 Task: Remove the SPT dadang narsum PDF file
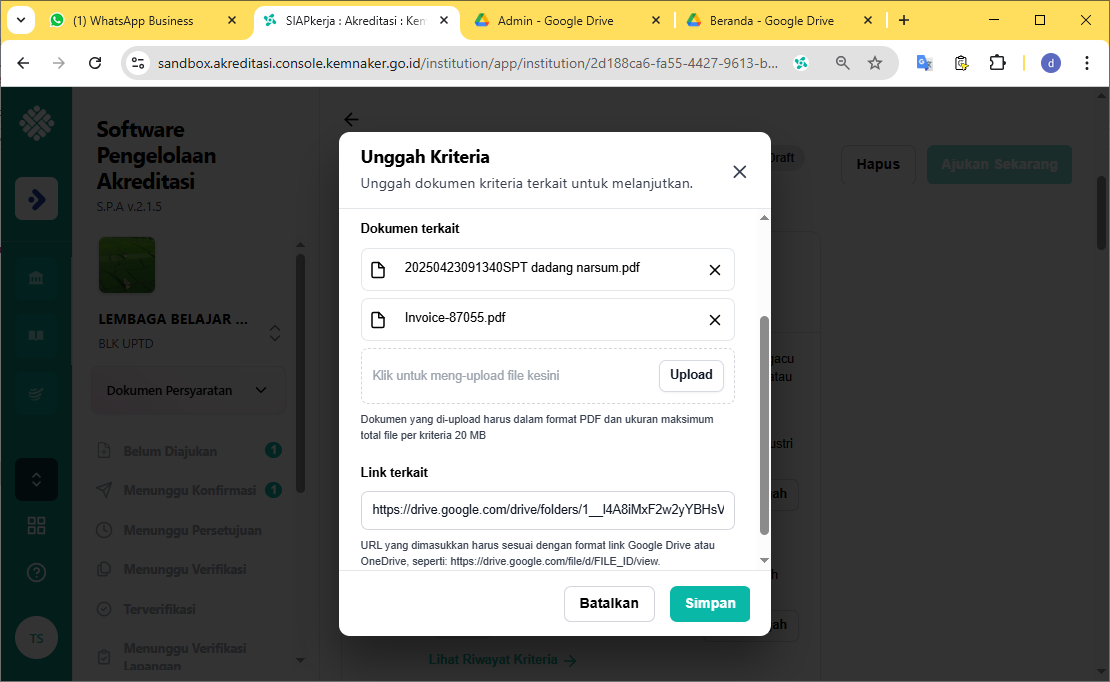714,270
